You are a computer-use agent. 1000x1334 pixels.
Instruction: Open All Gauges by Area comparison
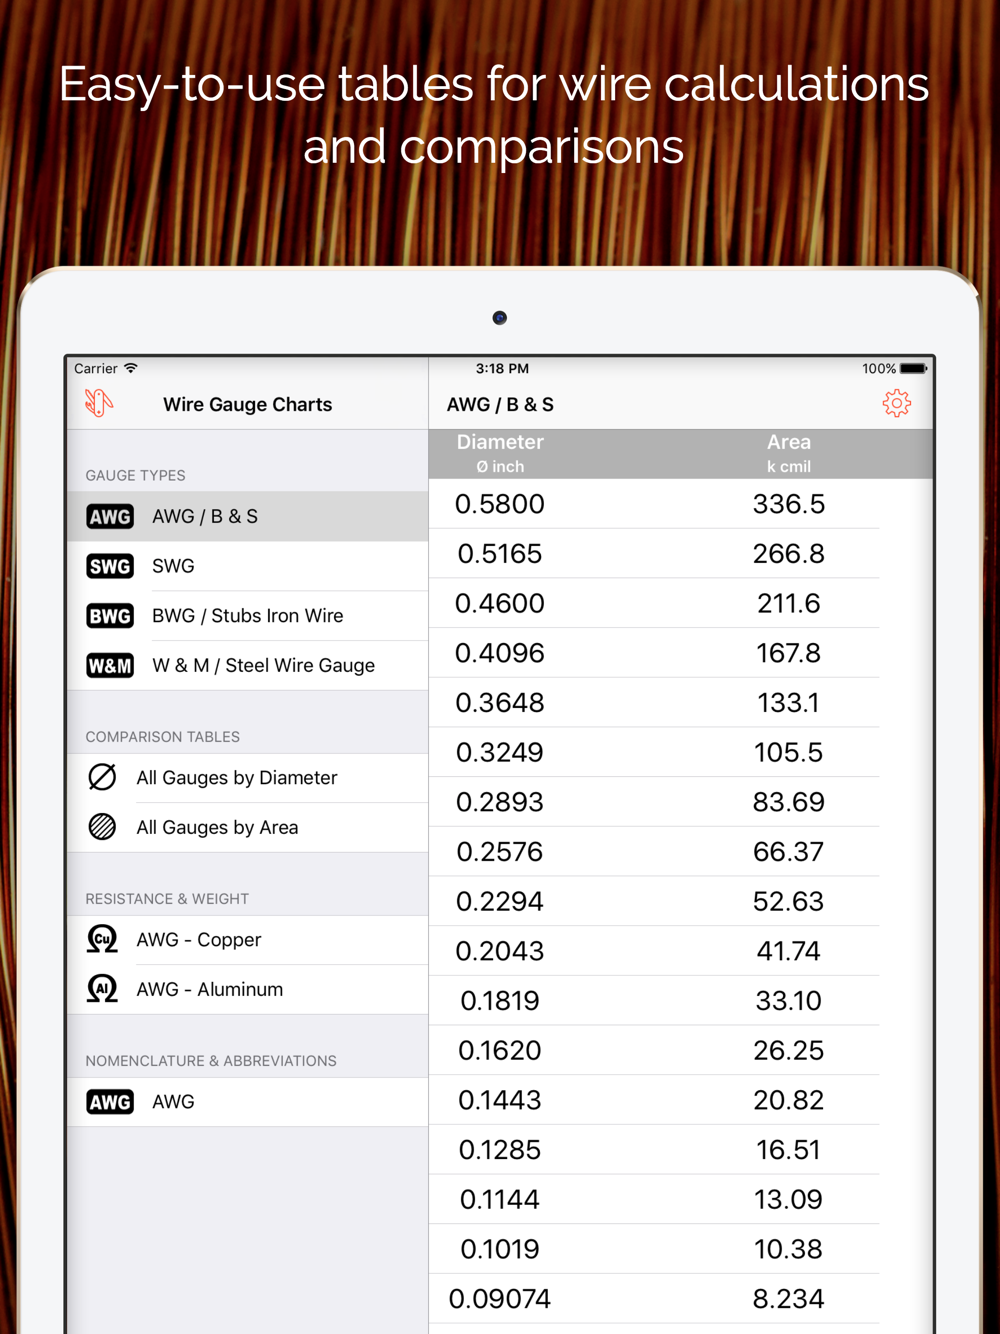(x=248, y=828)
